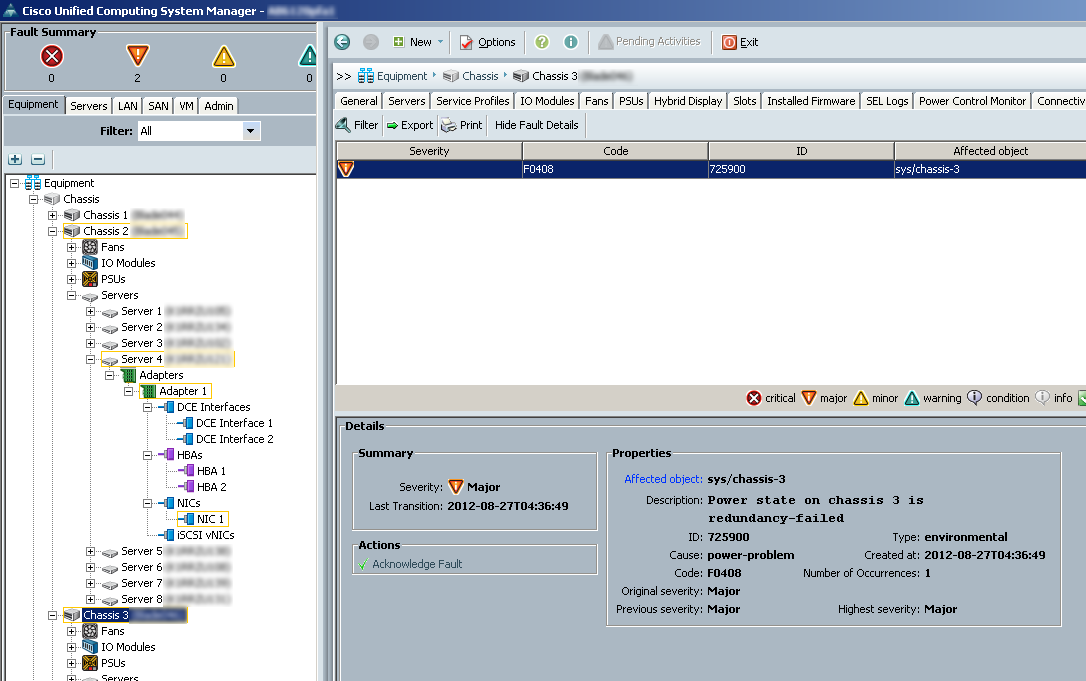Click the critical faults icon in Fault Summary

pyautogui.click(x=51, y=57)
